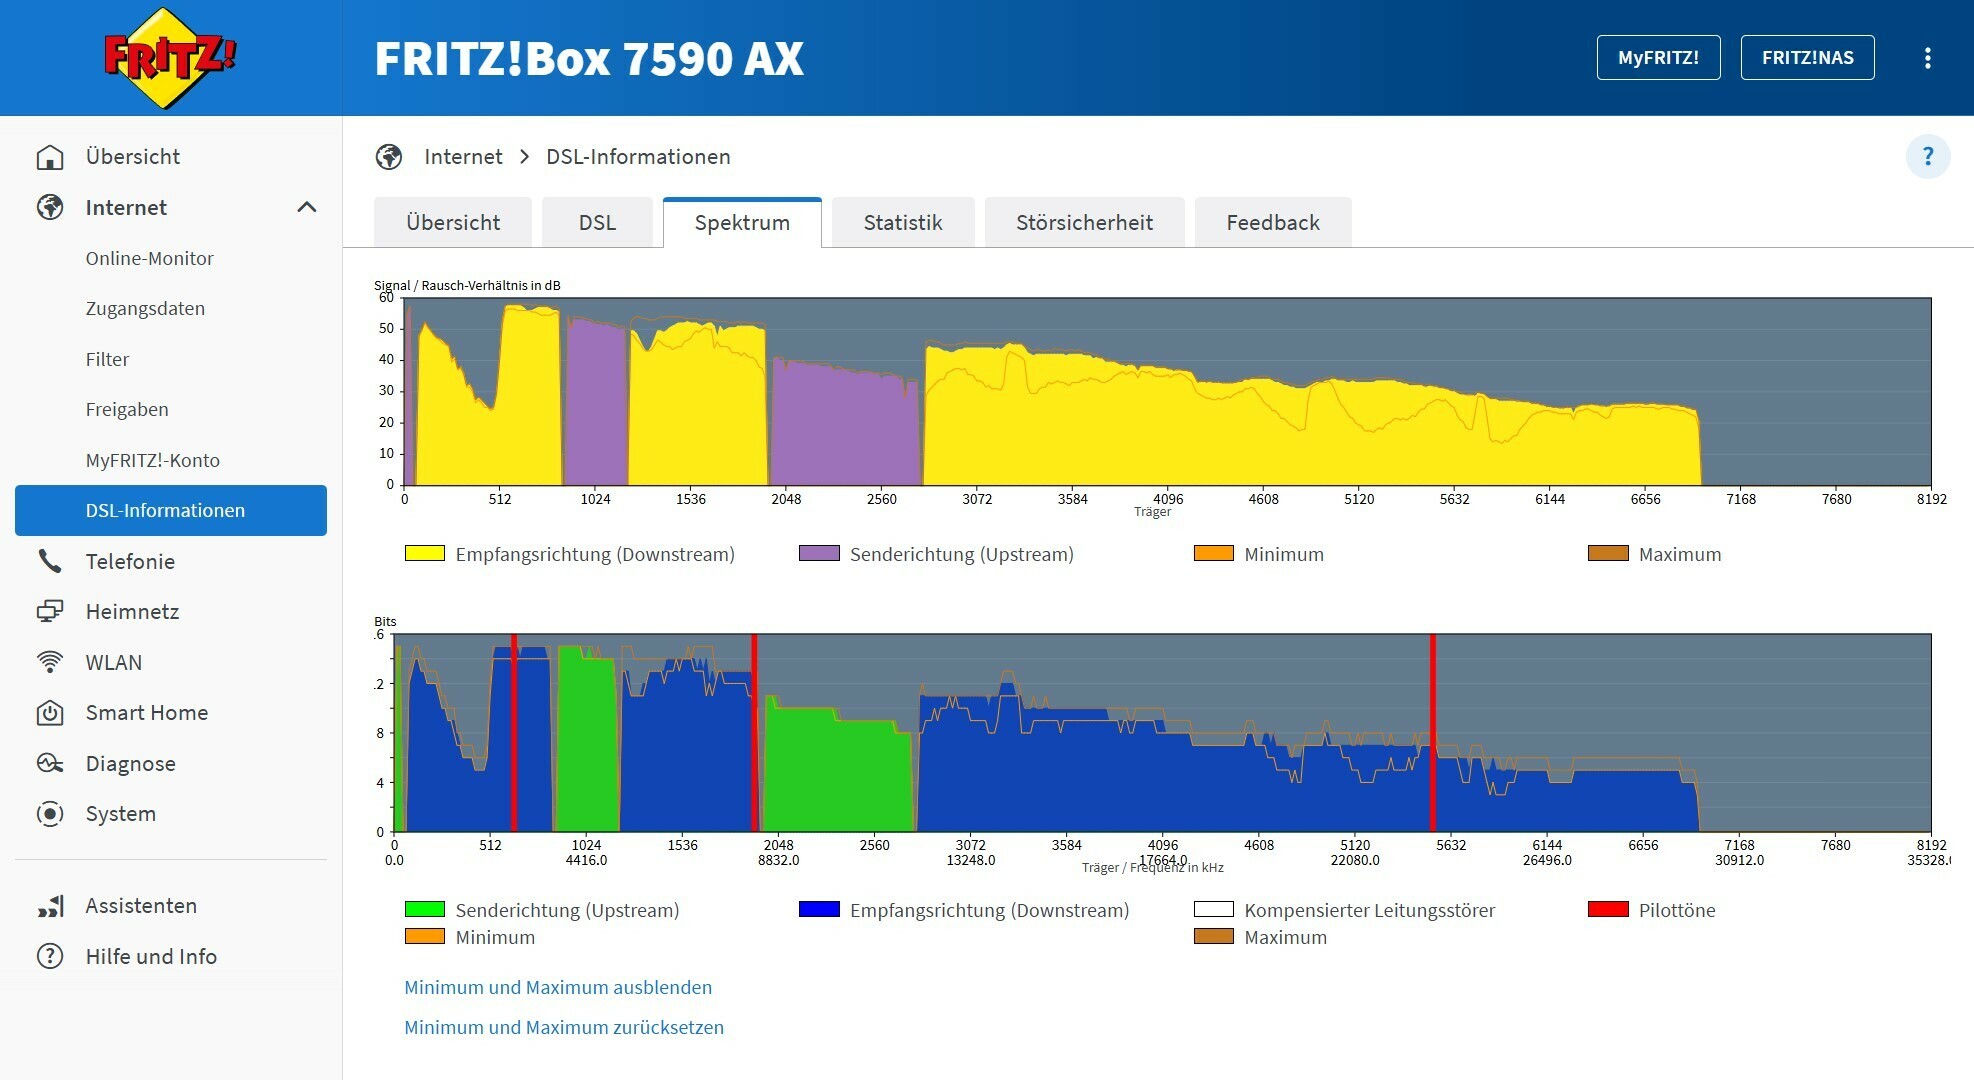Click the Heimnetz network icon
Screen dimensions: 1974x1080
point(50,611)
